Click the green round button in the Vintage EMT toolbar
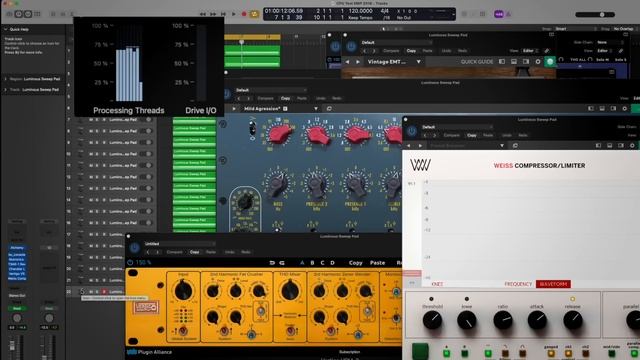The width and height of the screenshot is (640, 360). click(x=550, y=62)
